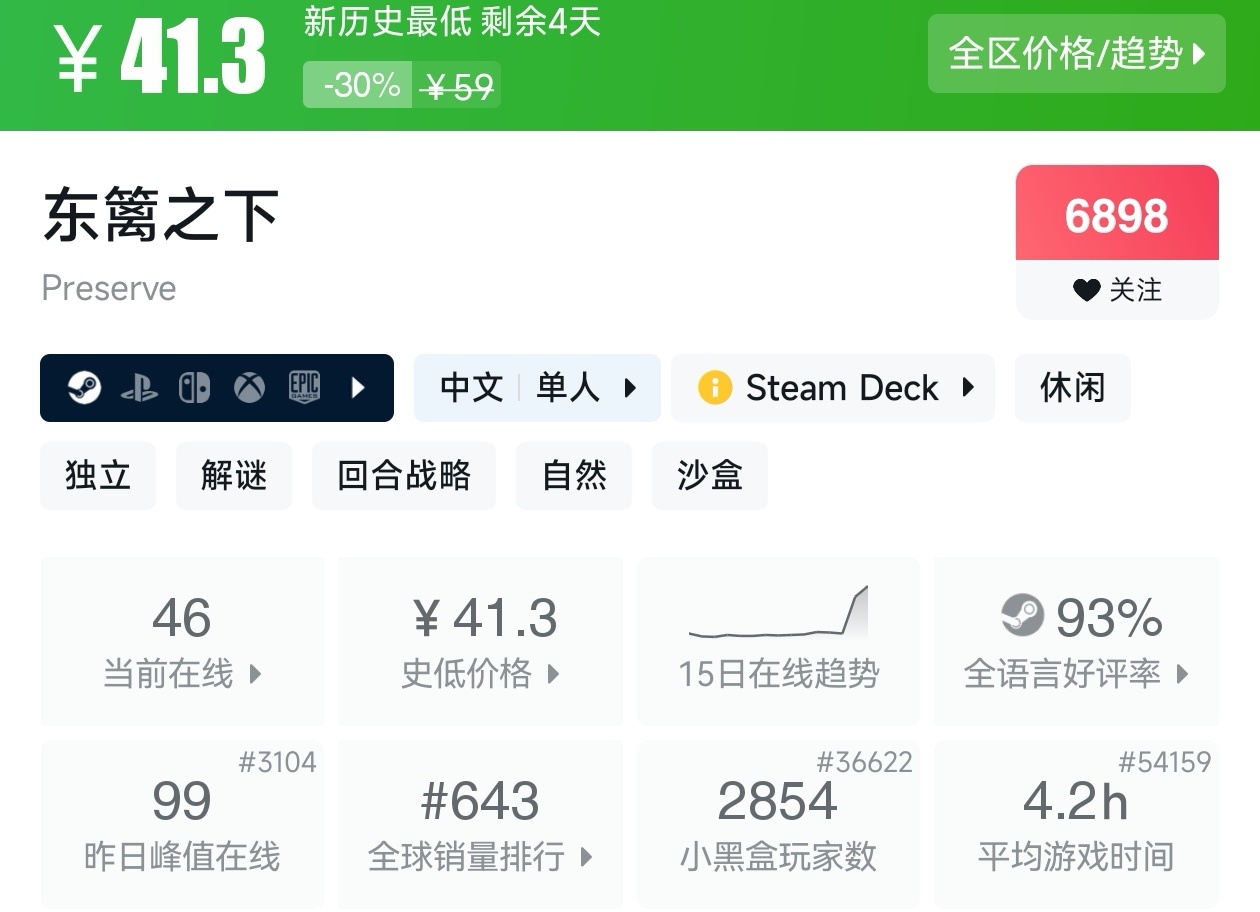Image resolution: width=1260 pixels, height=912 pixels.
Task: Click the Nintendo Switch platform icon
Action: pyautogui.click(x=194, y=388)
